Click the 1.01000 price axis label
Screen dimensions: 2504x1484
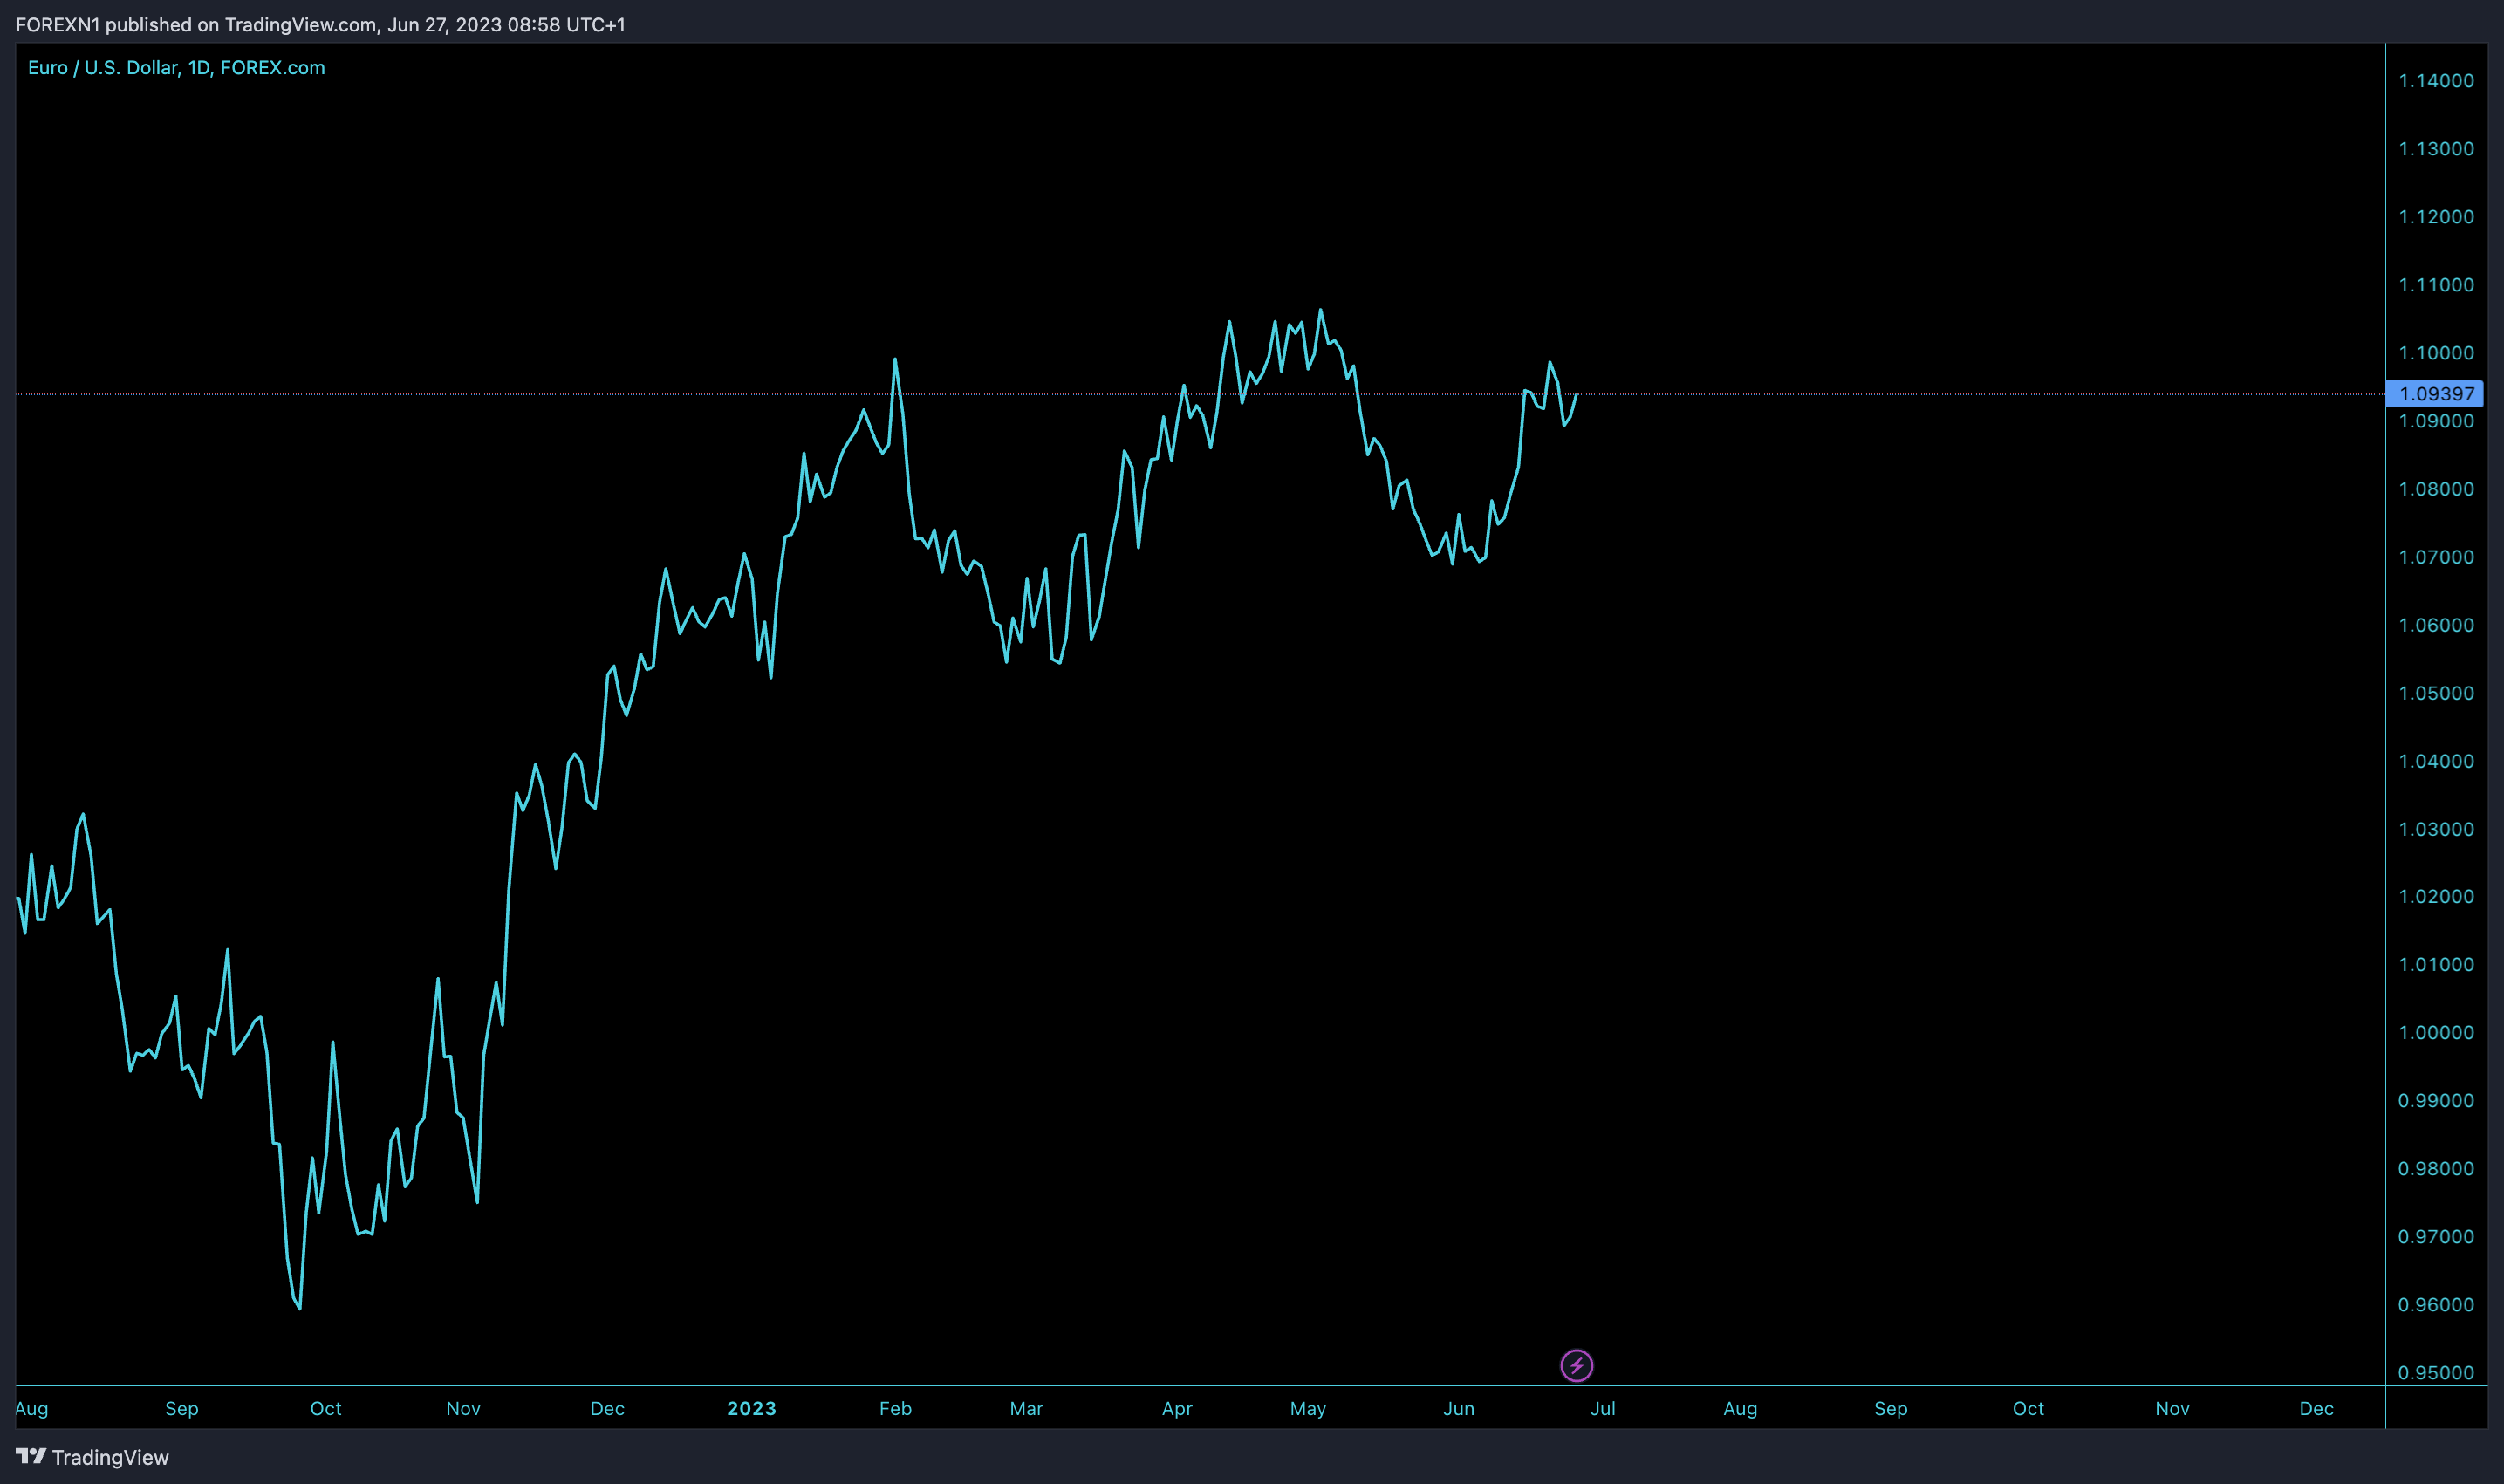point(2436,964)
